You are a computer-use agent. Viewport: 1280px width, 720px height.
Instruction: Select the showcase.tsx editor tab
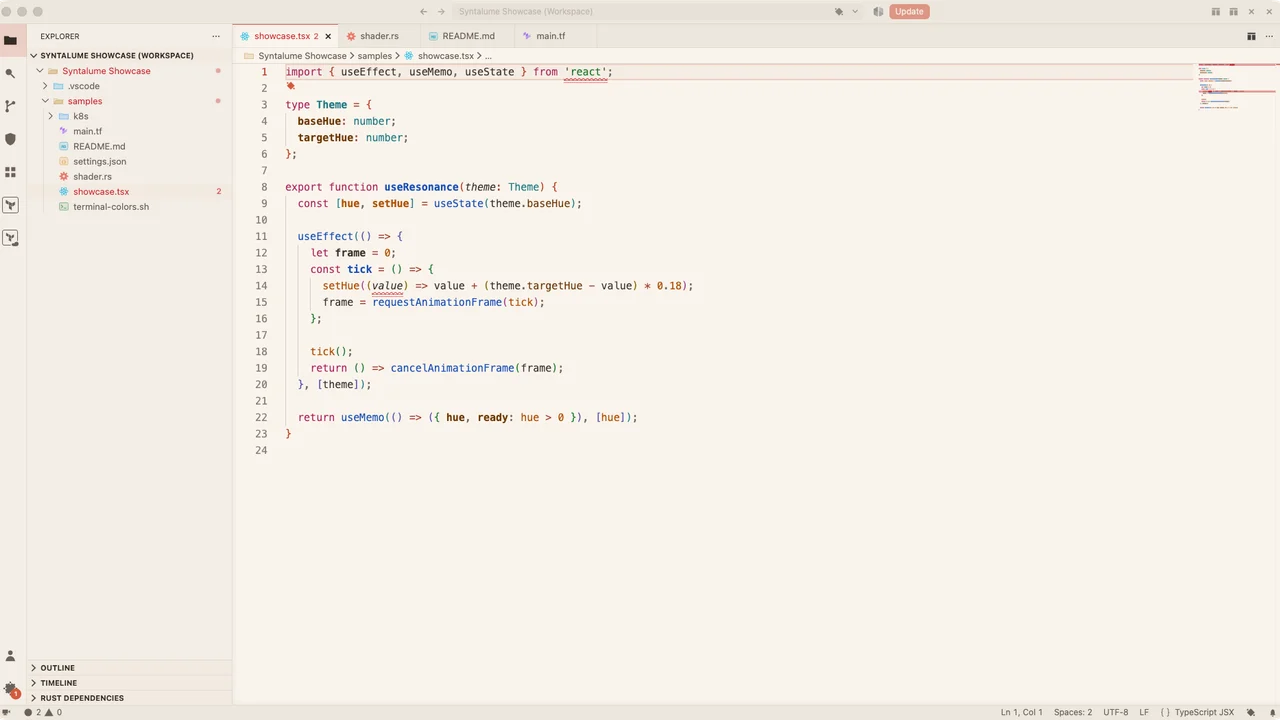286,36
